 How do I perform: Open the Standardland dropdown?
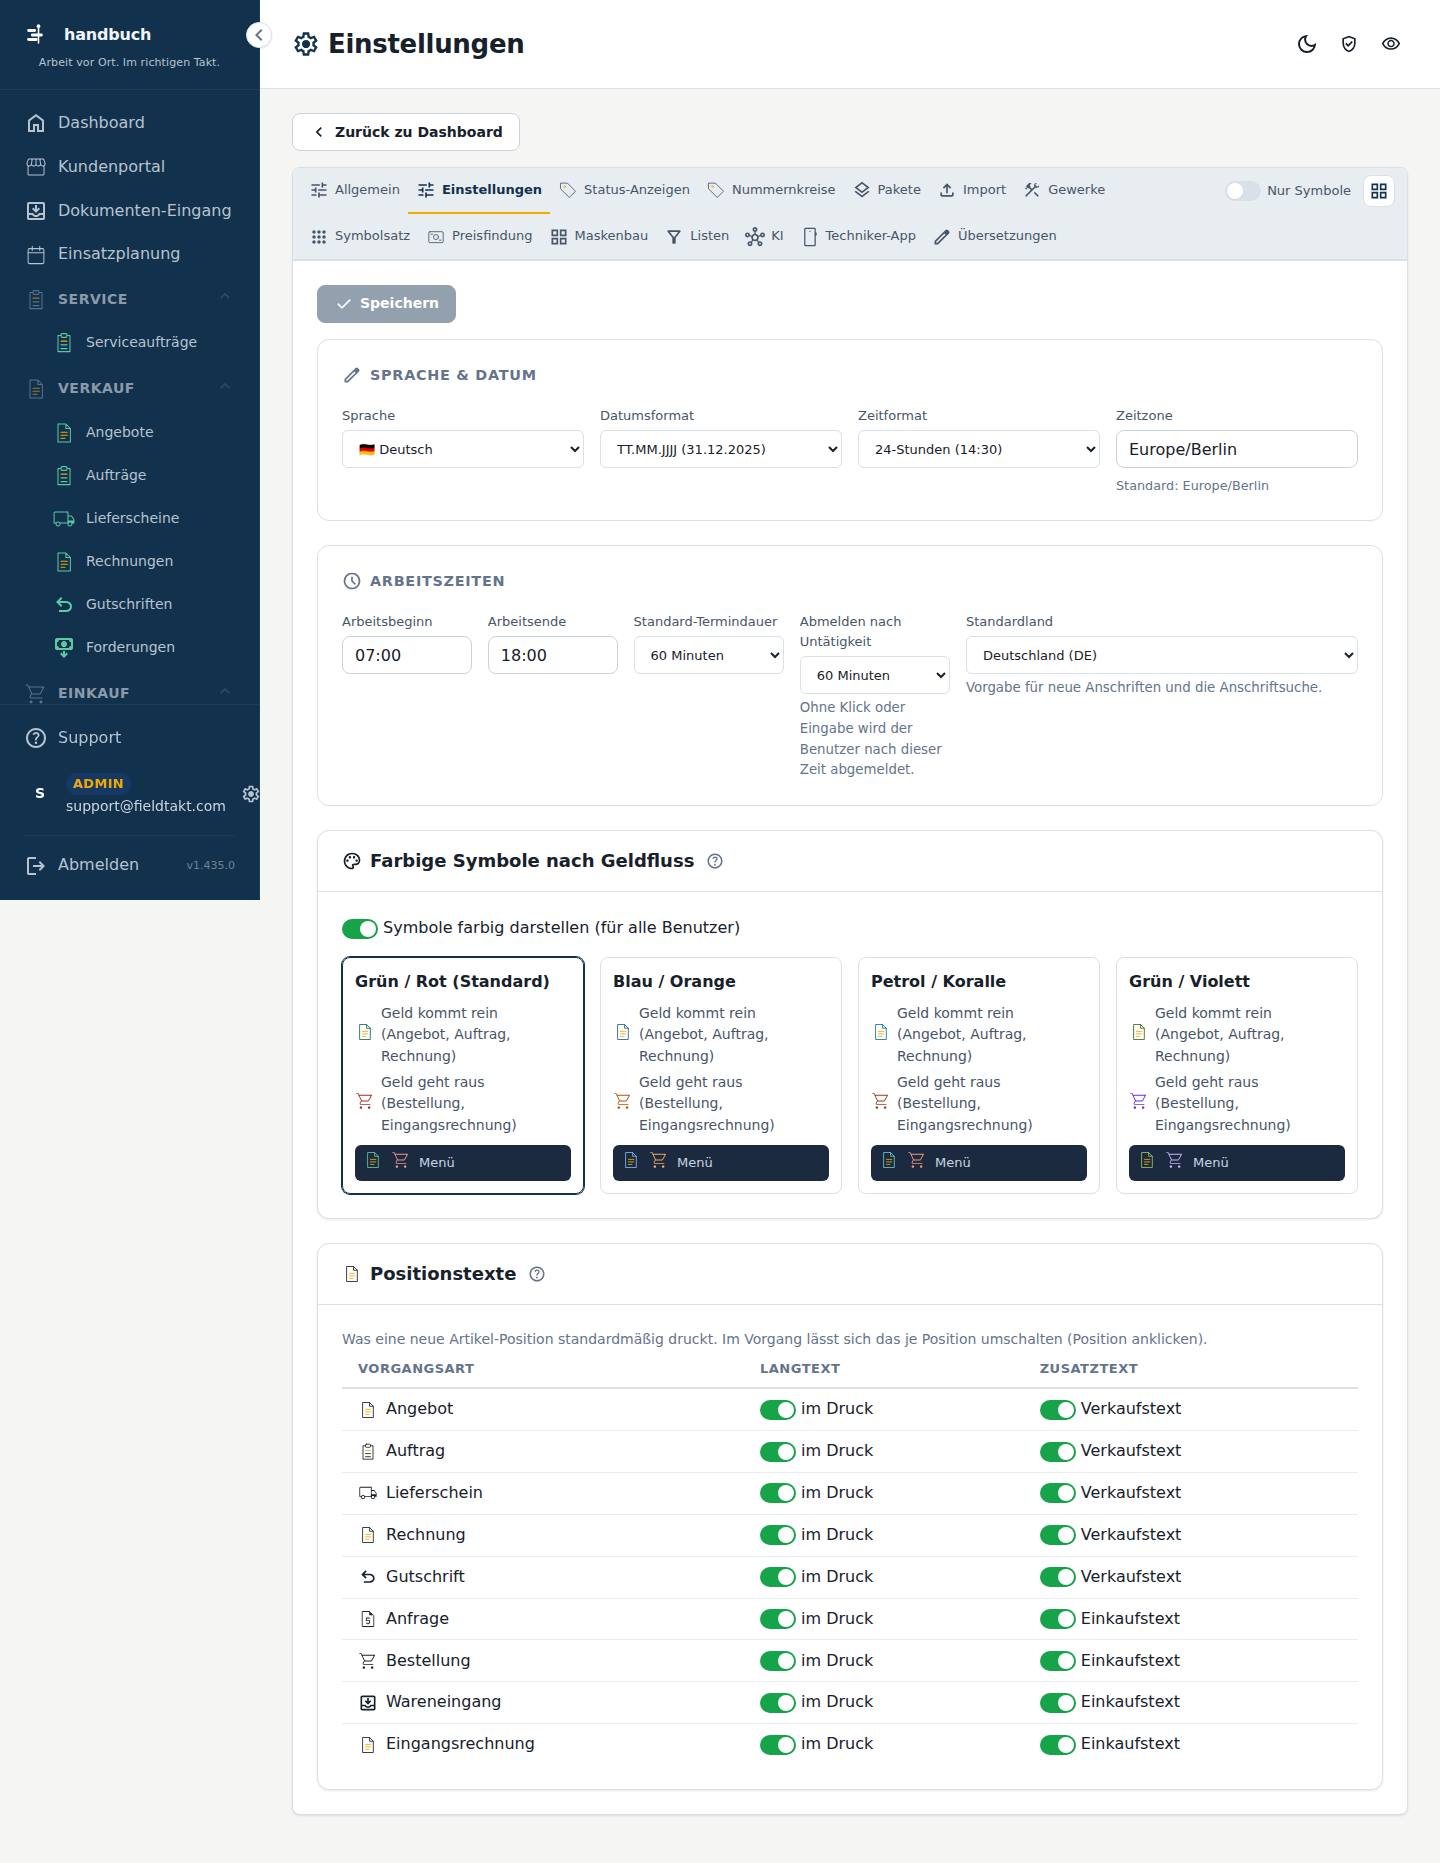click(x=1162, y=655)
